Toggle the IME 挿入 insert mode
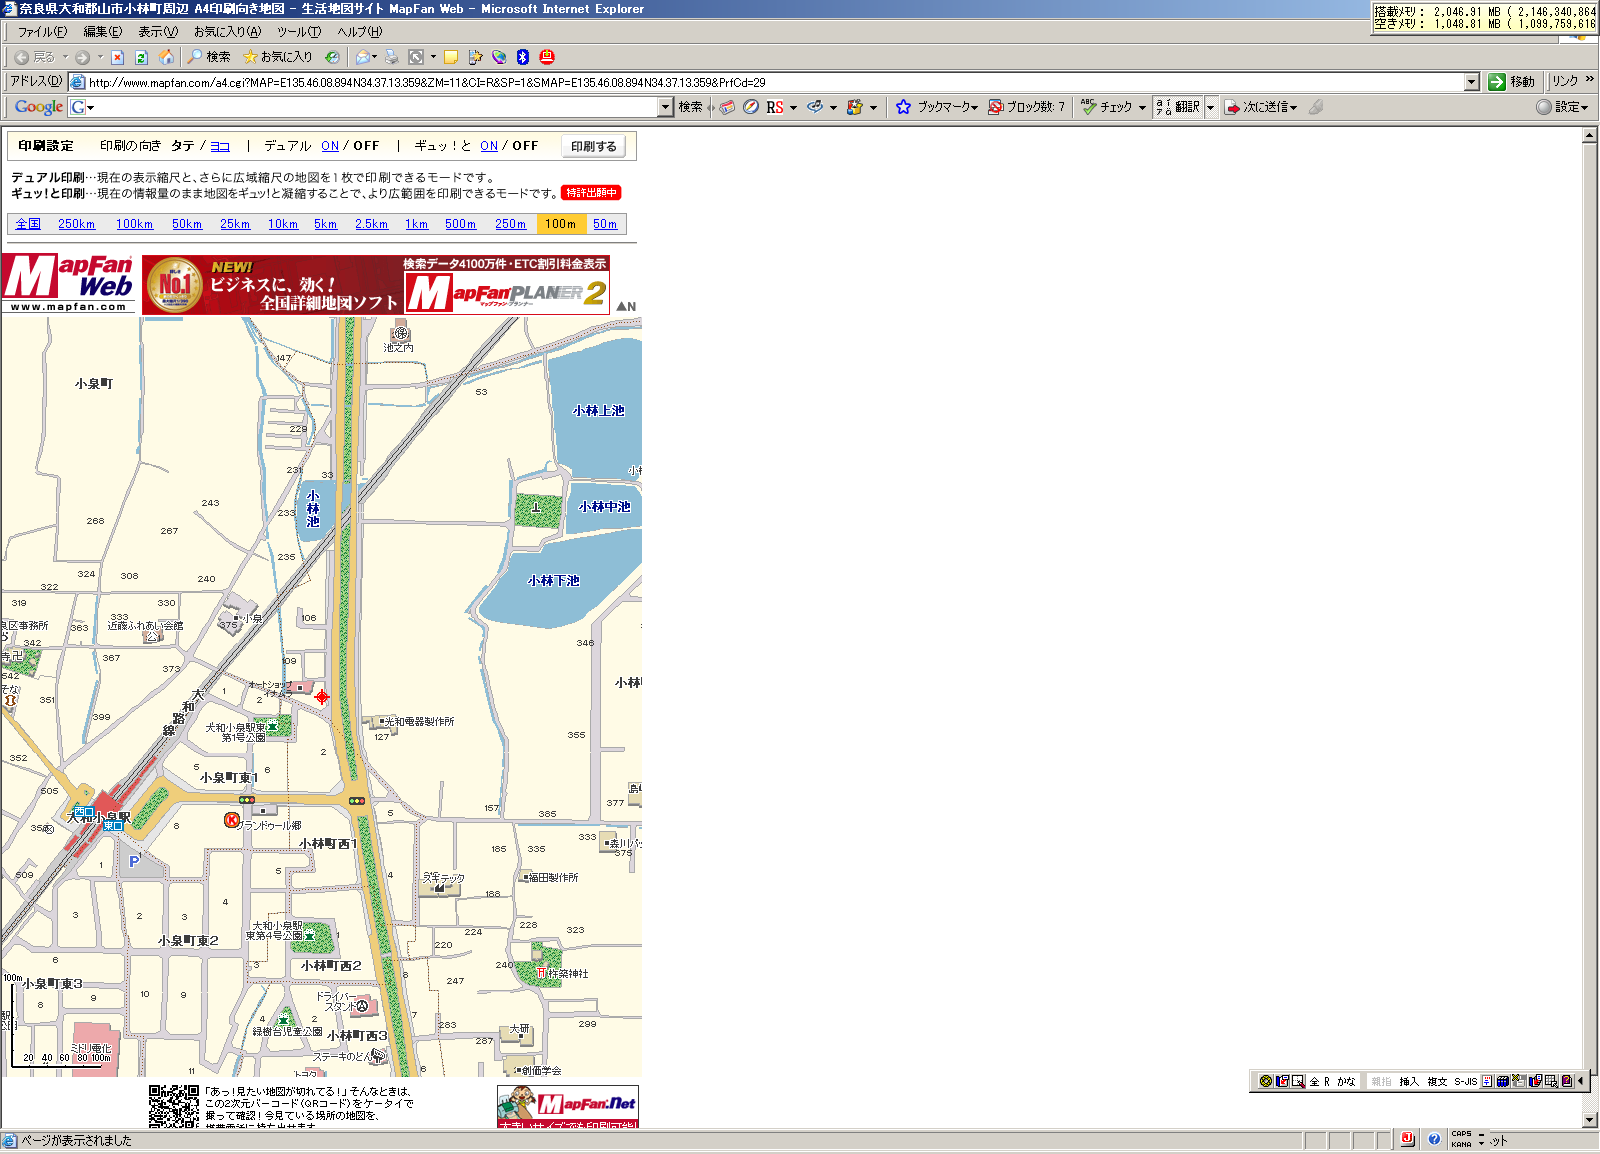 [x=1409, y=1081]
